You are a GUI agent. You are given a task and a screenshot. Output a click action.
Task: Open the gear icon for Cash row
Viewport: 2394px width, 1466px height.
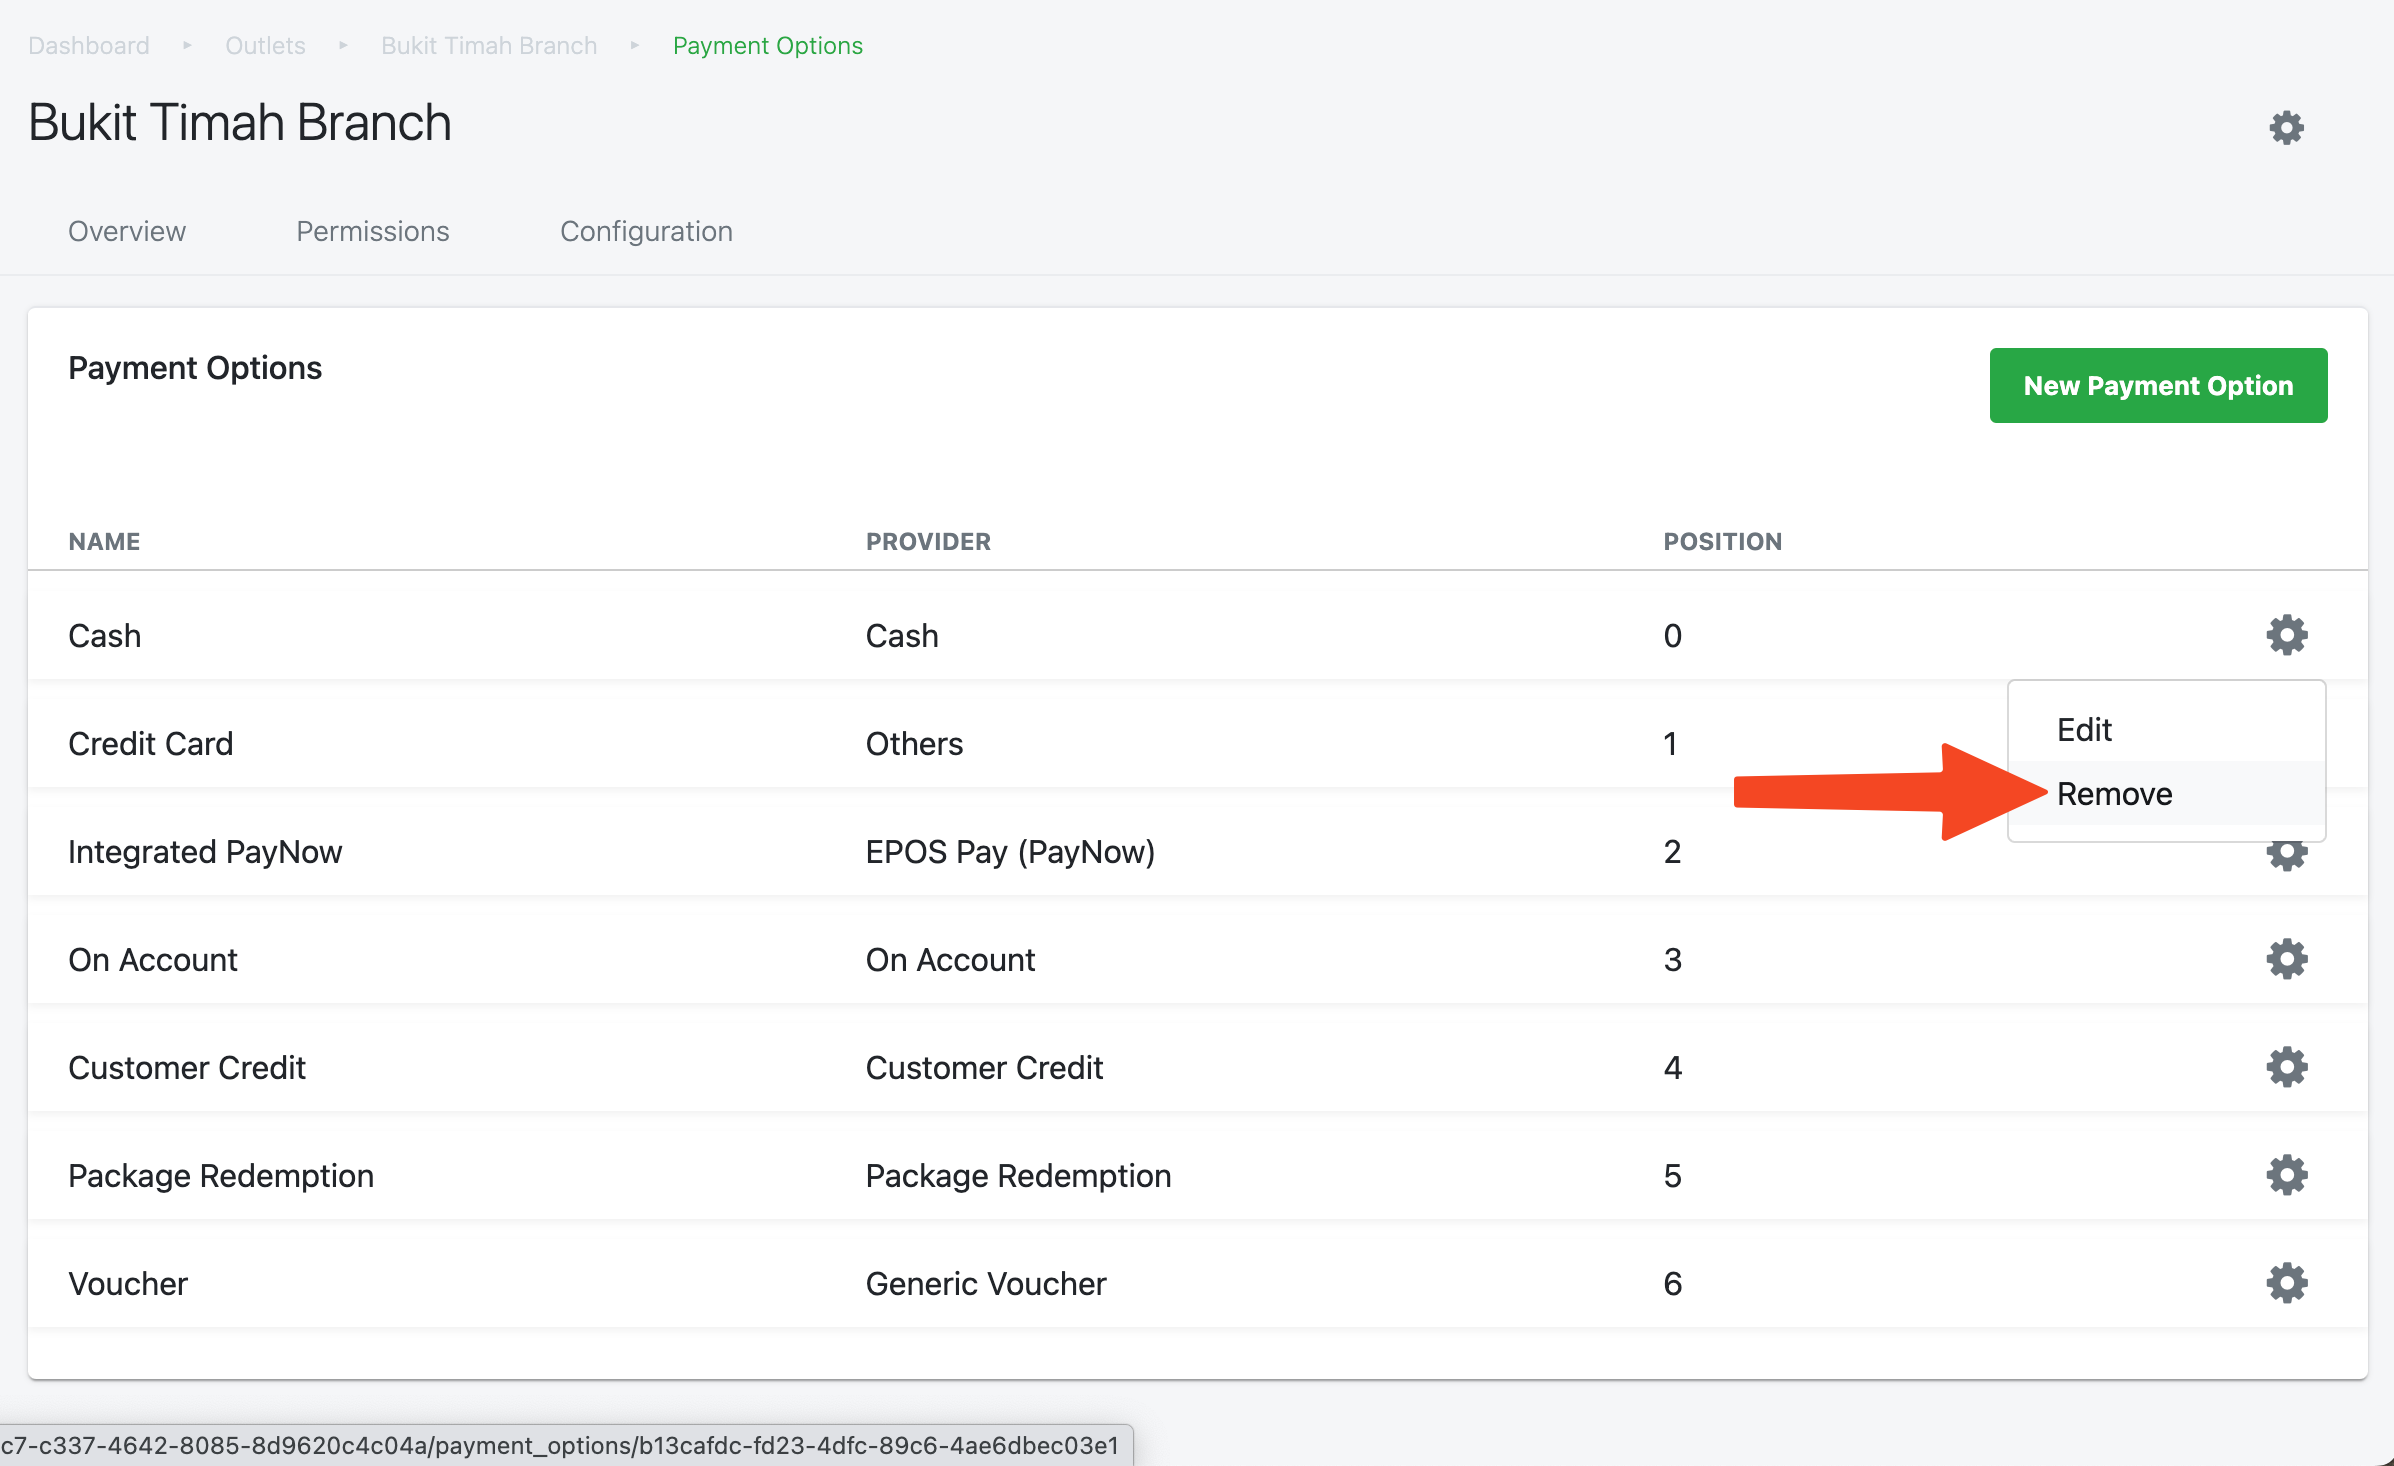pyautogui.click(x=2286, y=635)
